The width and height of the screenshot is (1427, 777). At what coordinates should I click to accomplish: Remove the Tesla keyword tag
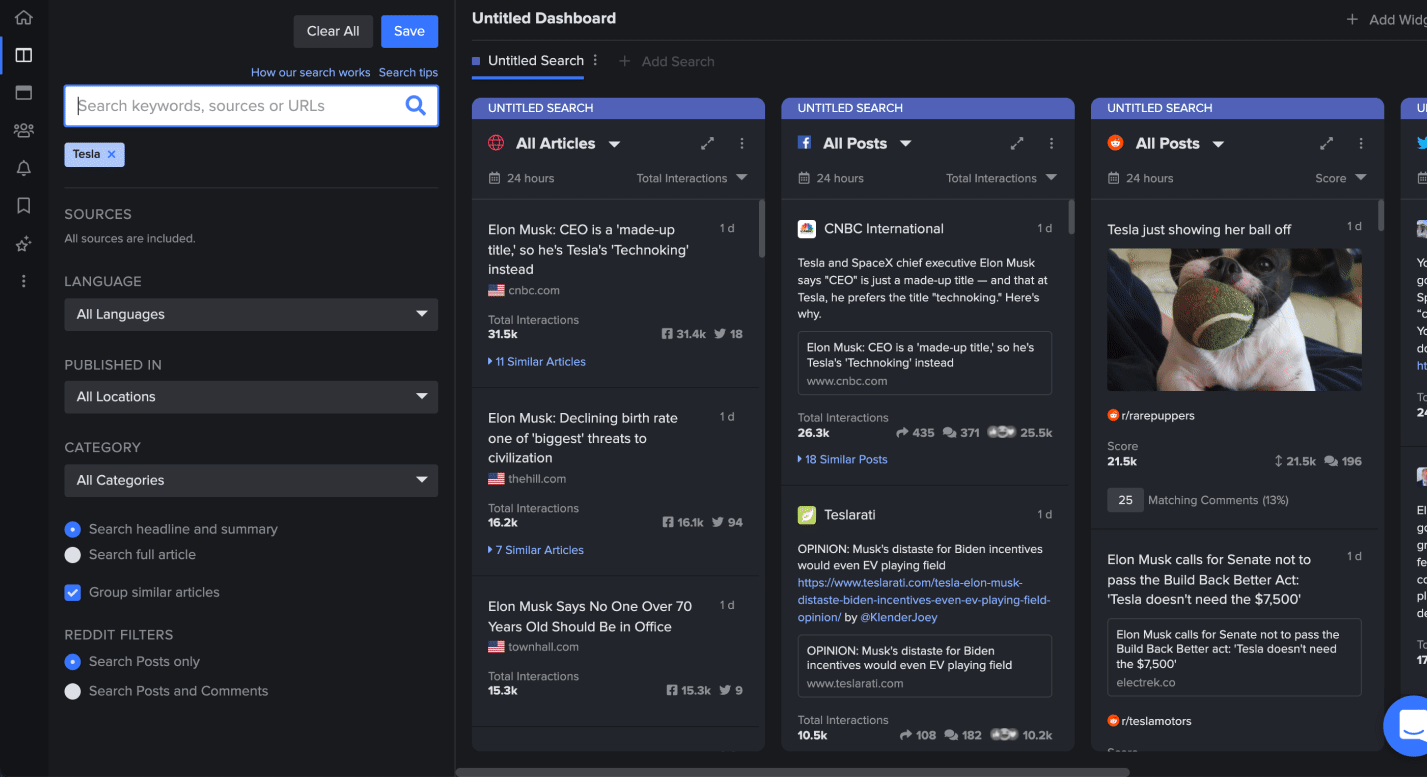111,154
